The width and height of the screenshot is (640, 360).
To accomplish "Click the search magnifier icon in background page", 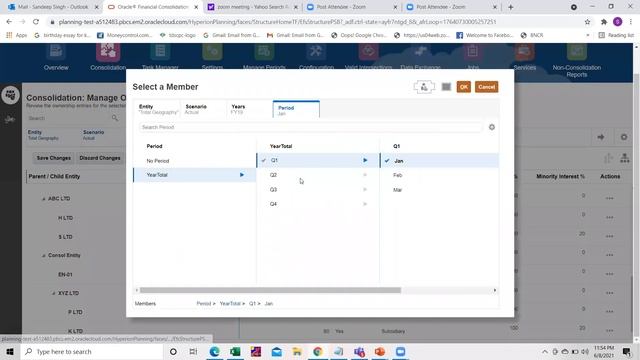I will coord(115,118).
